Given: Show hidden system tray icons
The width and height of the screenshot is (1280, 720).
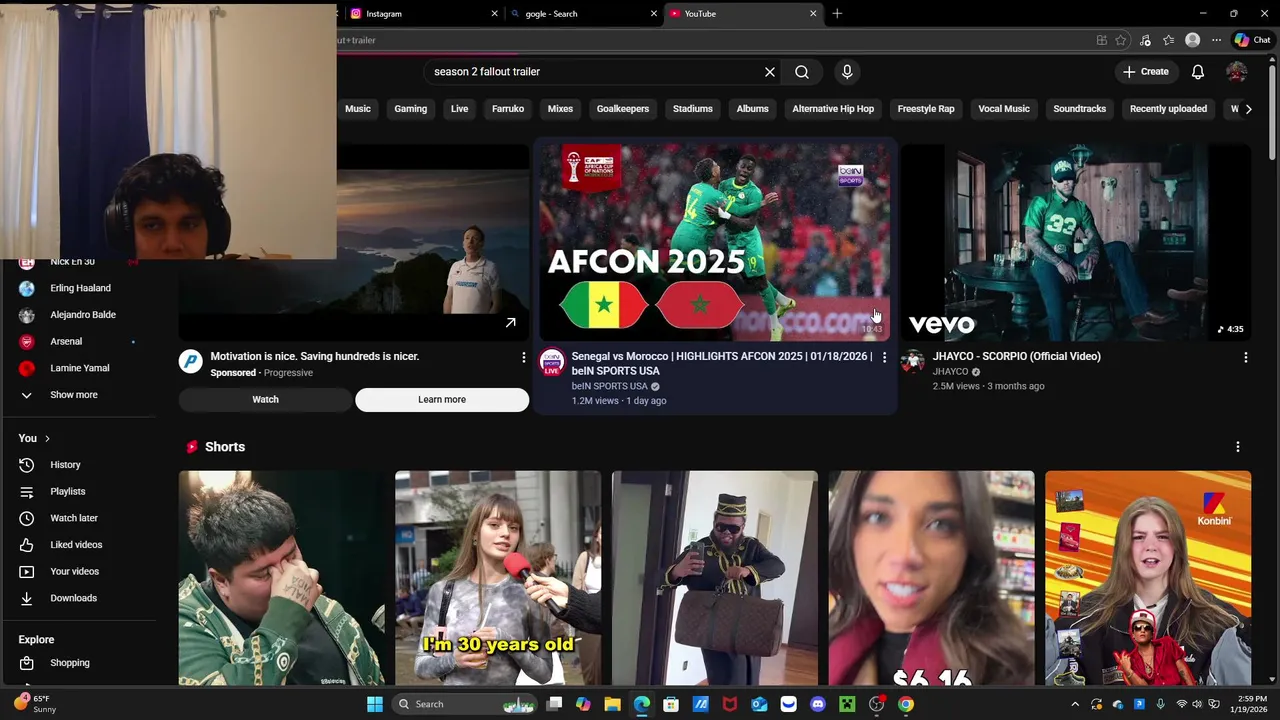Looking at the screenshot, I should (1075, 704).
